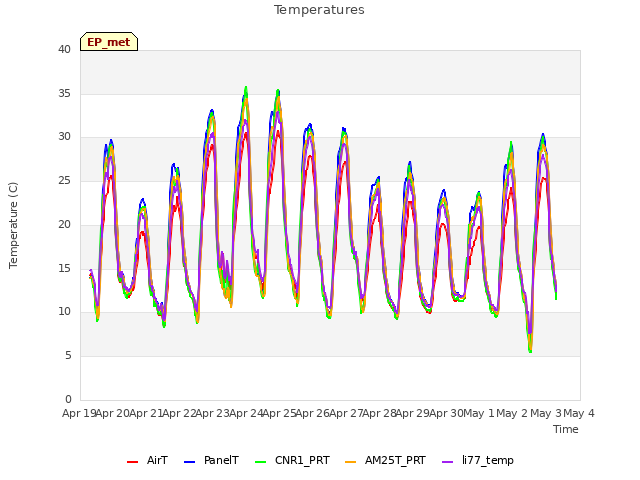Click the EP_met annotation label
The width and height of the screenshot is (640, 480).
tap(109, 42)
